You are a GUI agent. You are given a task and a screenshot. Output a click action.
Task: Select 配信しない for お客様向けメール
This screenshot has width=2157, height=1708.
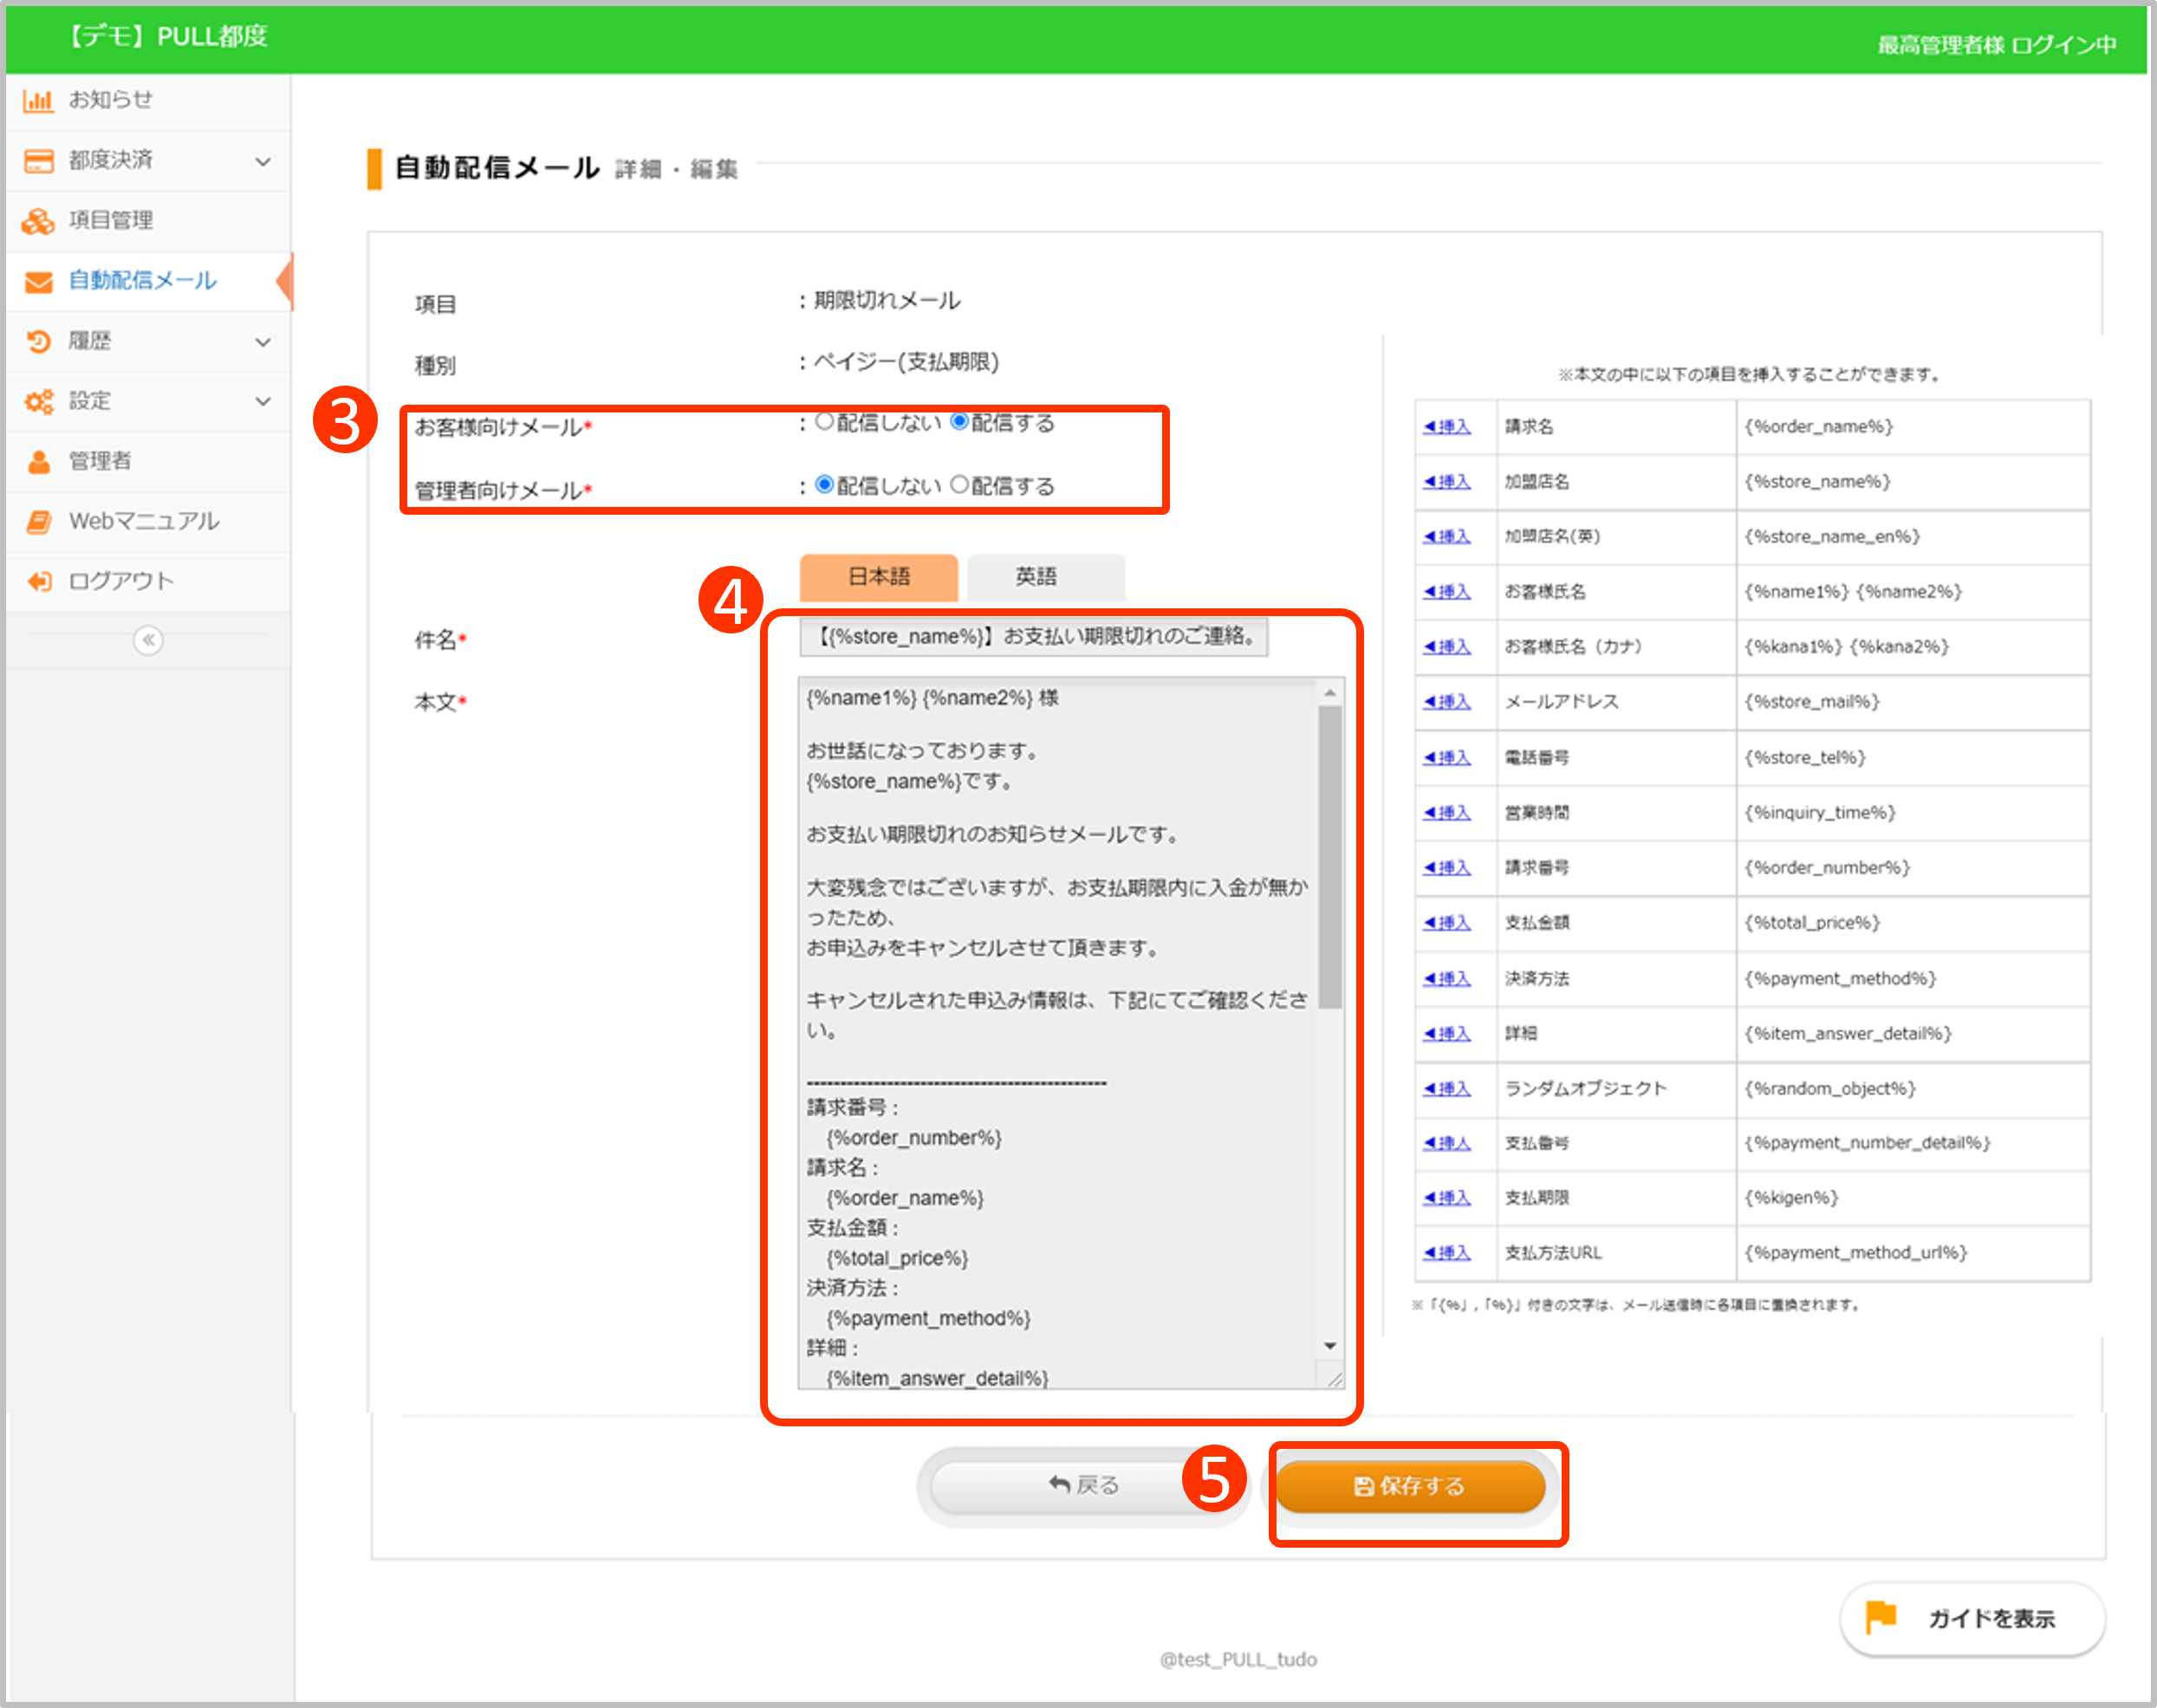(824, 422)
